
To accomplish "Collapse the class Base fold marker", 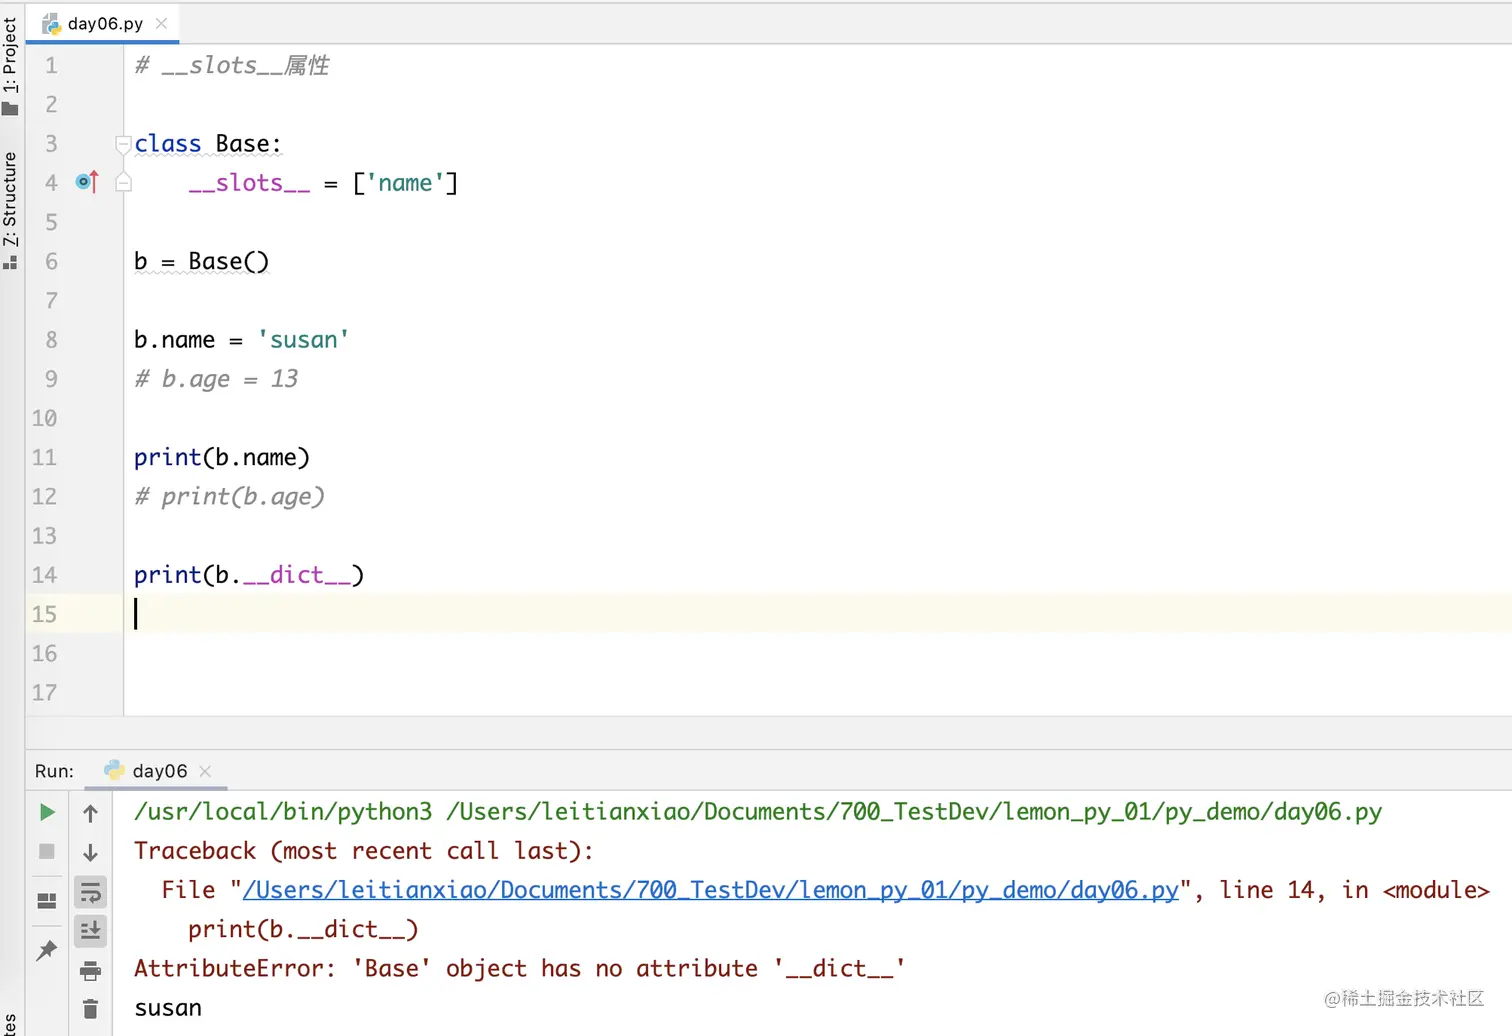I will coord(123,144).
